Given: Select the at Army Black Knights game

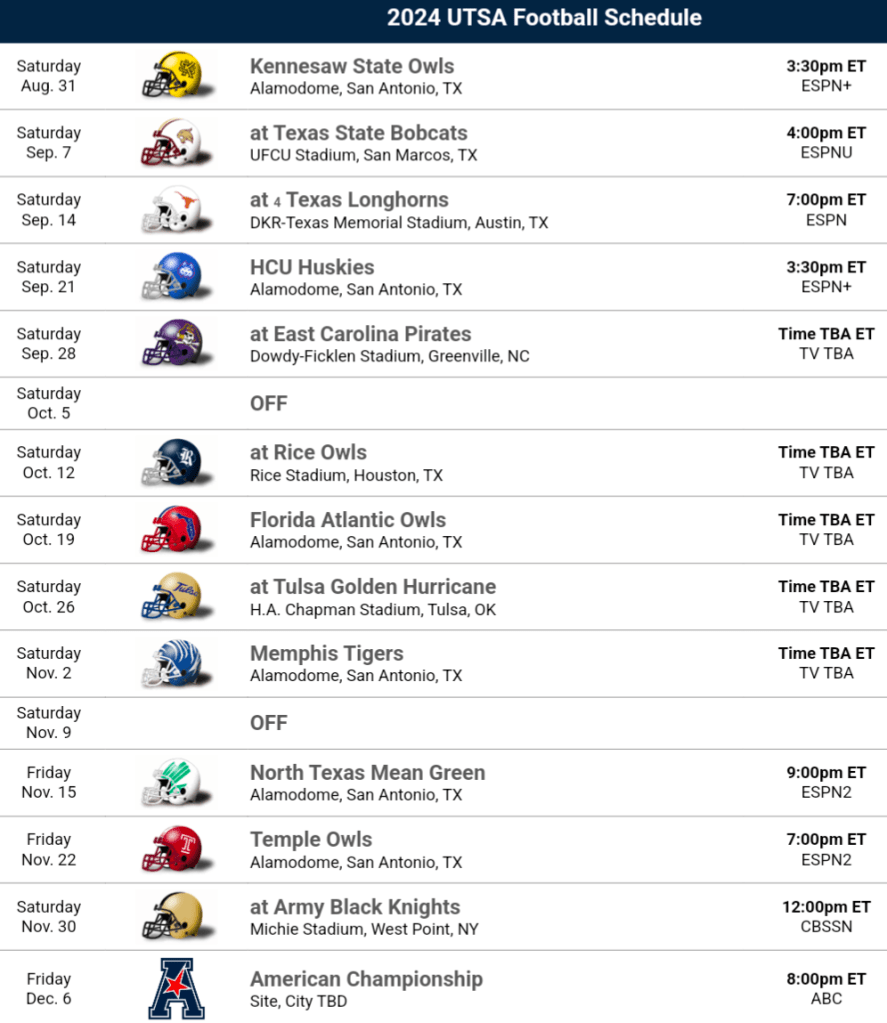Looking at the screenshot, I should (x=355, y=907).
